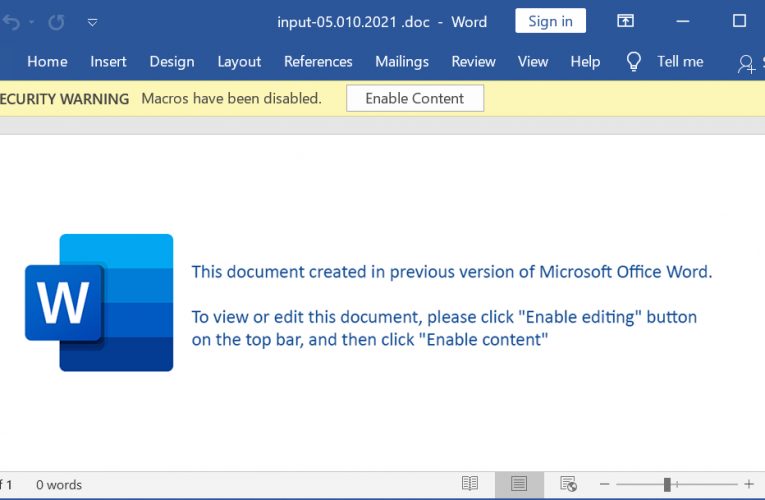765x500 pixels.
Task: Minimize the Word window
Action: tap(683, 21)
